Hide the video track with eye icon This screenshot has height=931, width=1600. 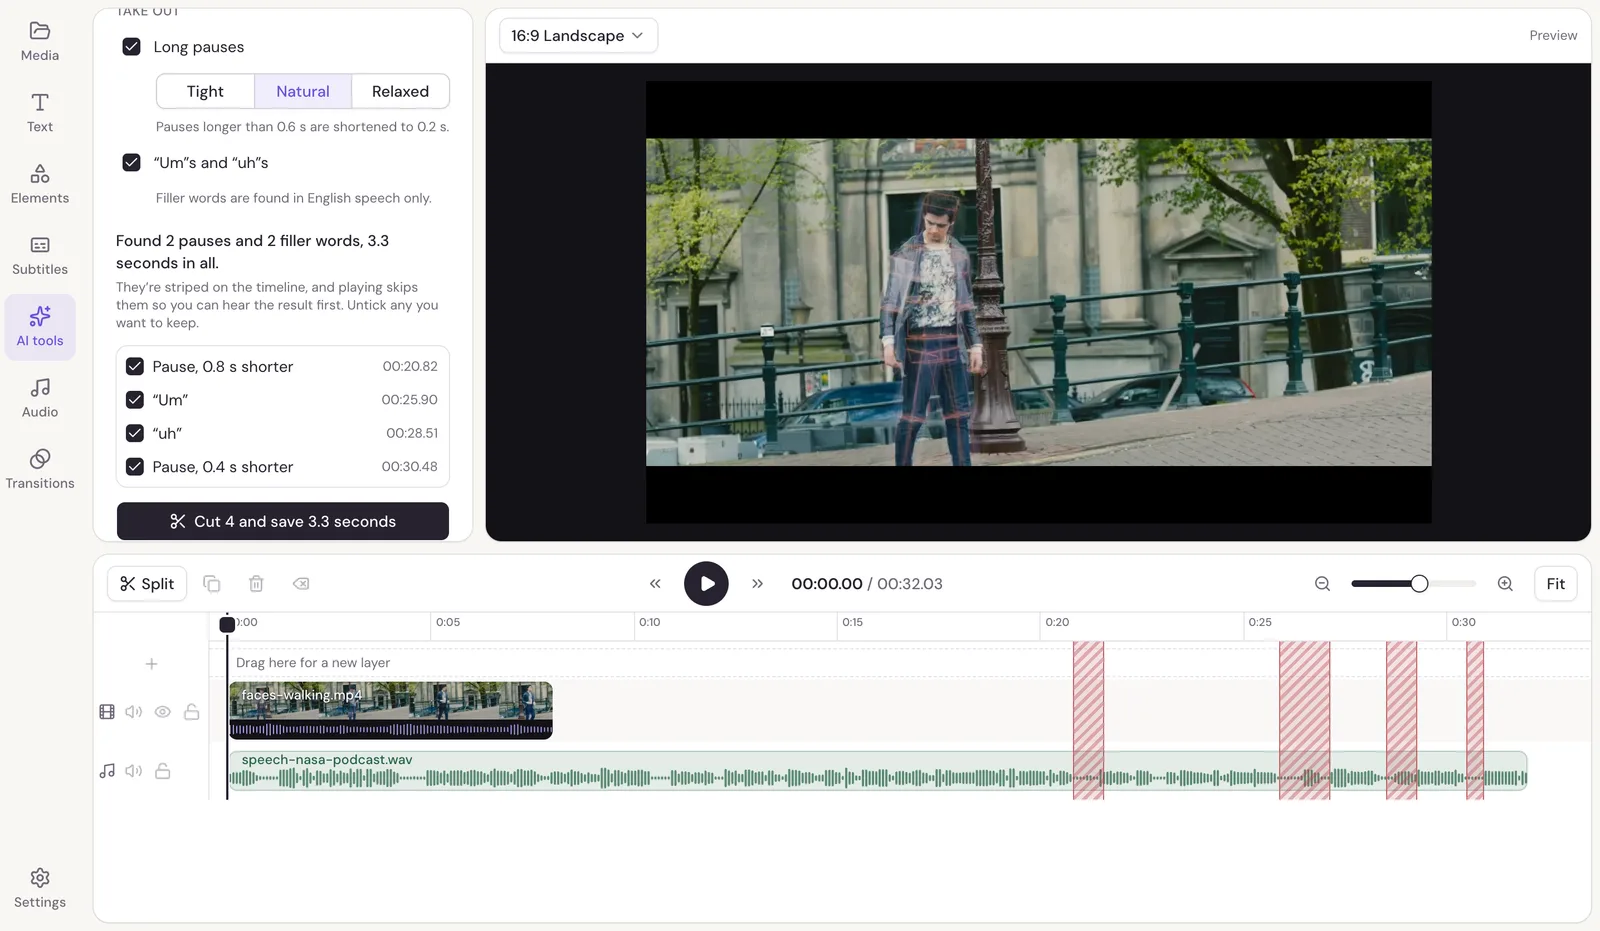click(x=163, y=712)
